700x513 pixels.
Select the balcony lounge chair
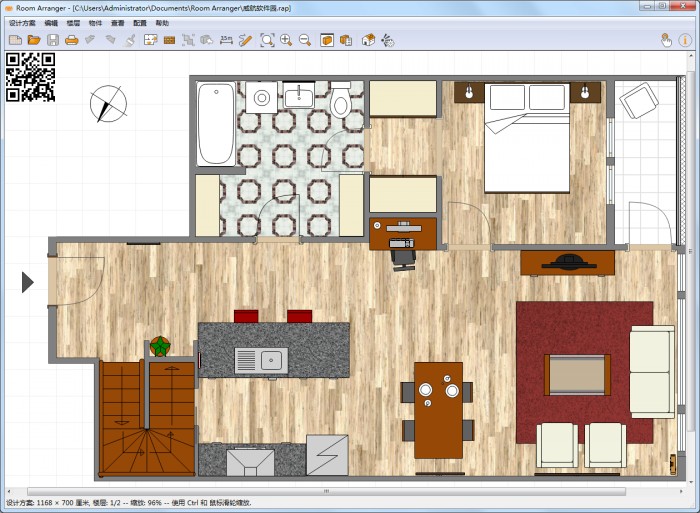point(639,100)
